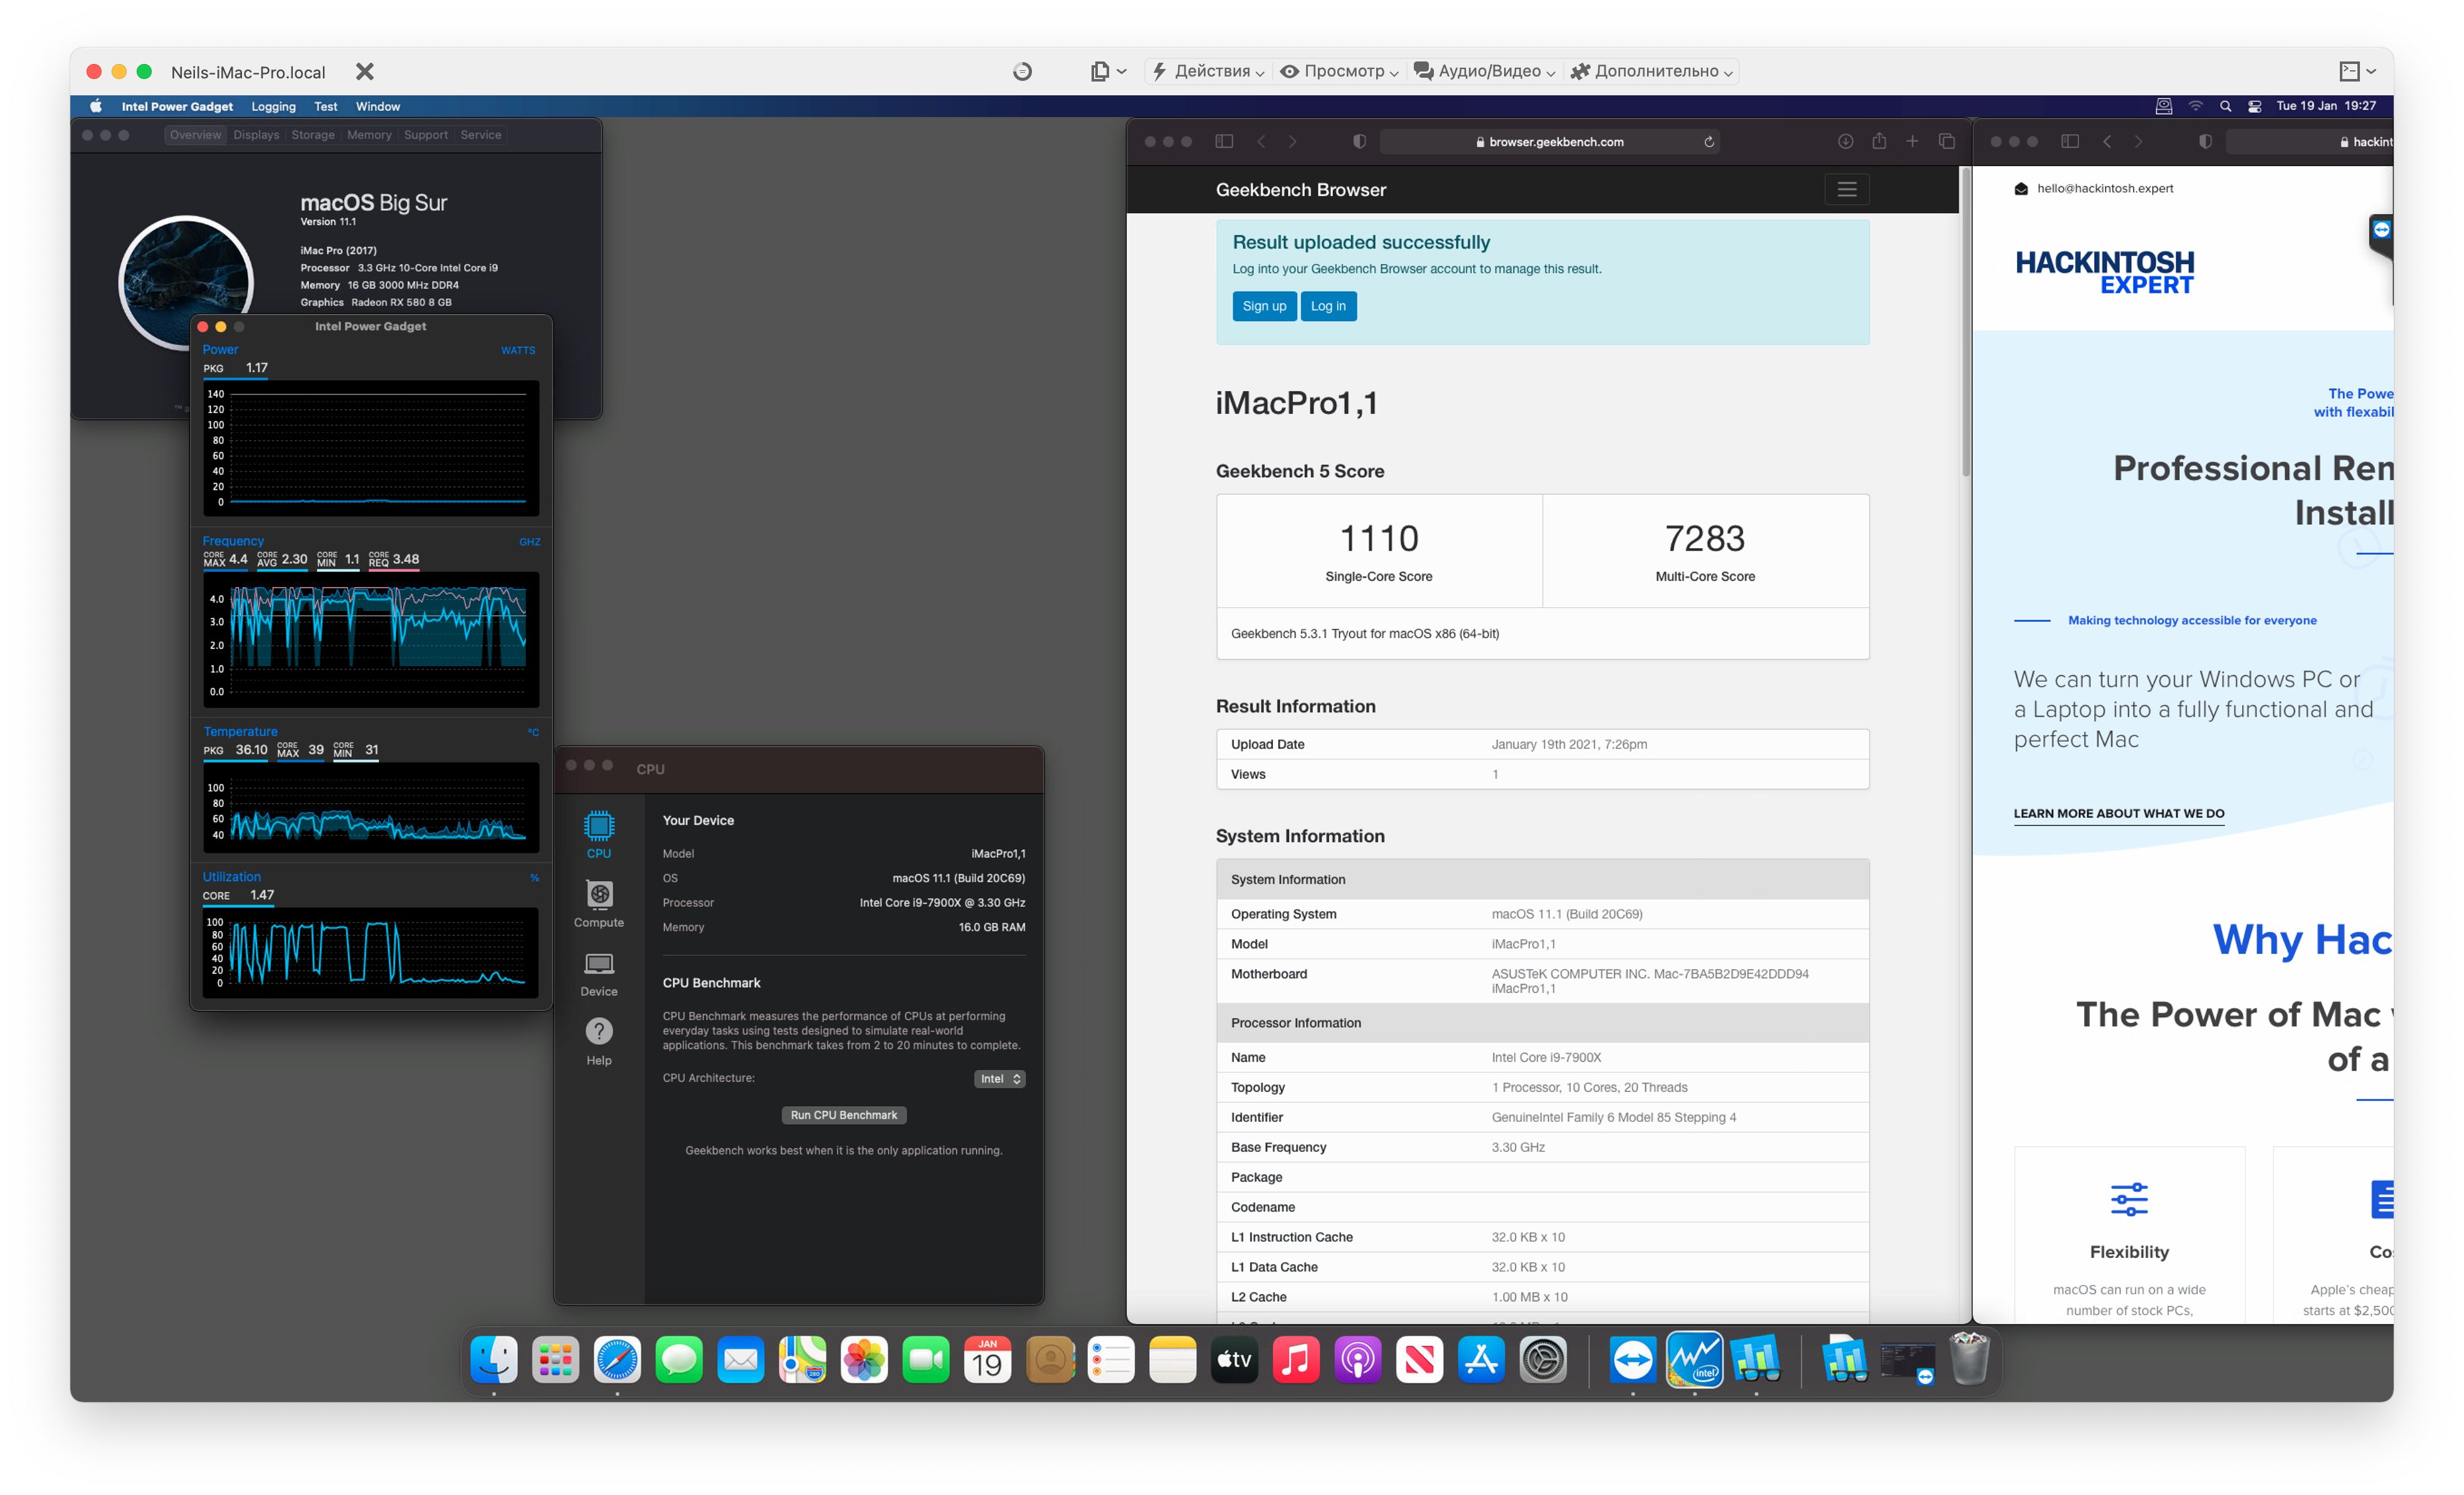Open Help in the Geekbench sidebar
Screen dimensions: 2464x1495
pyautogui.click(x=598, y=1041)
